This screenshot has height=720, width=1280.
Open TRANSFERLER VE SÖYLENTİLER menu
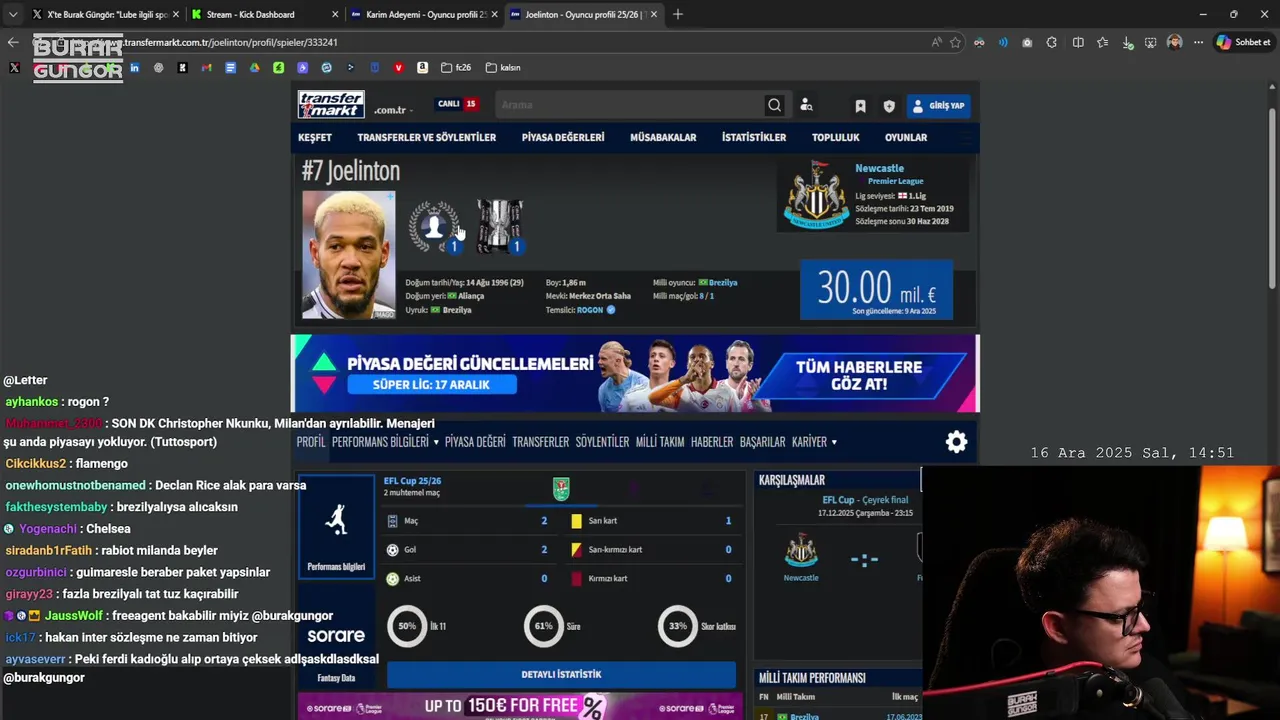coord(427,138)
